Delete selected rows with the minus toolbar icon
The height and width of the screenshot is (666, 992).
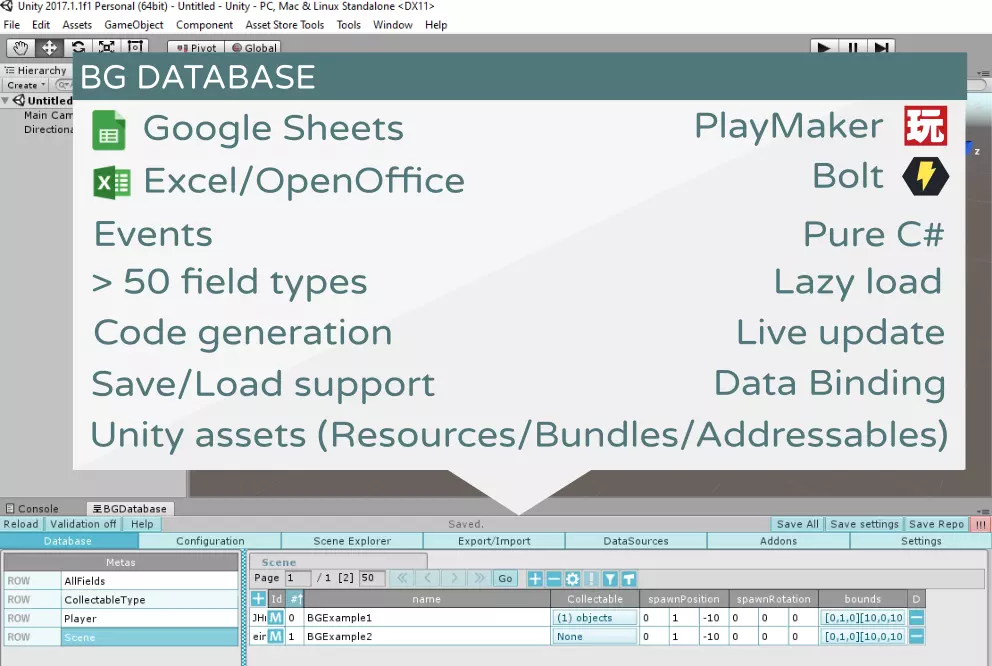[554, 579]
